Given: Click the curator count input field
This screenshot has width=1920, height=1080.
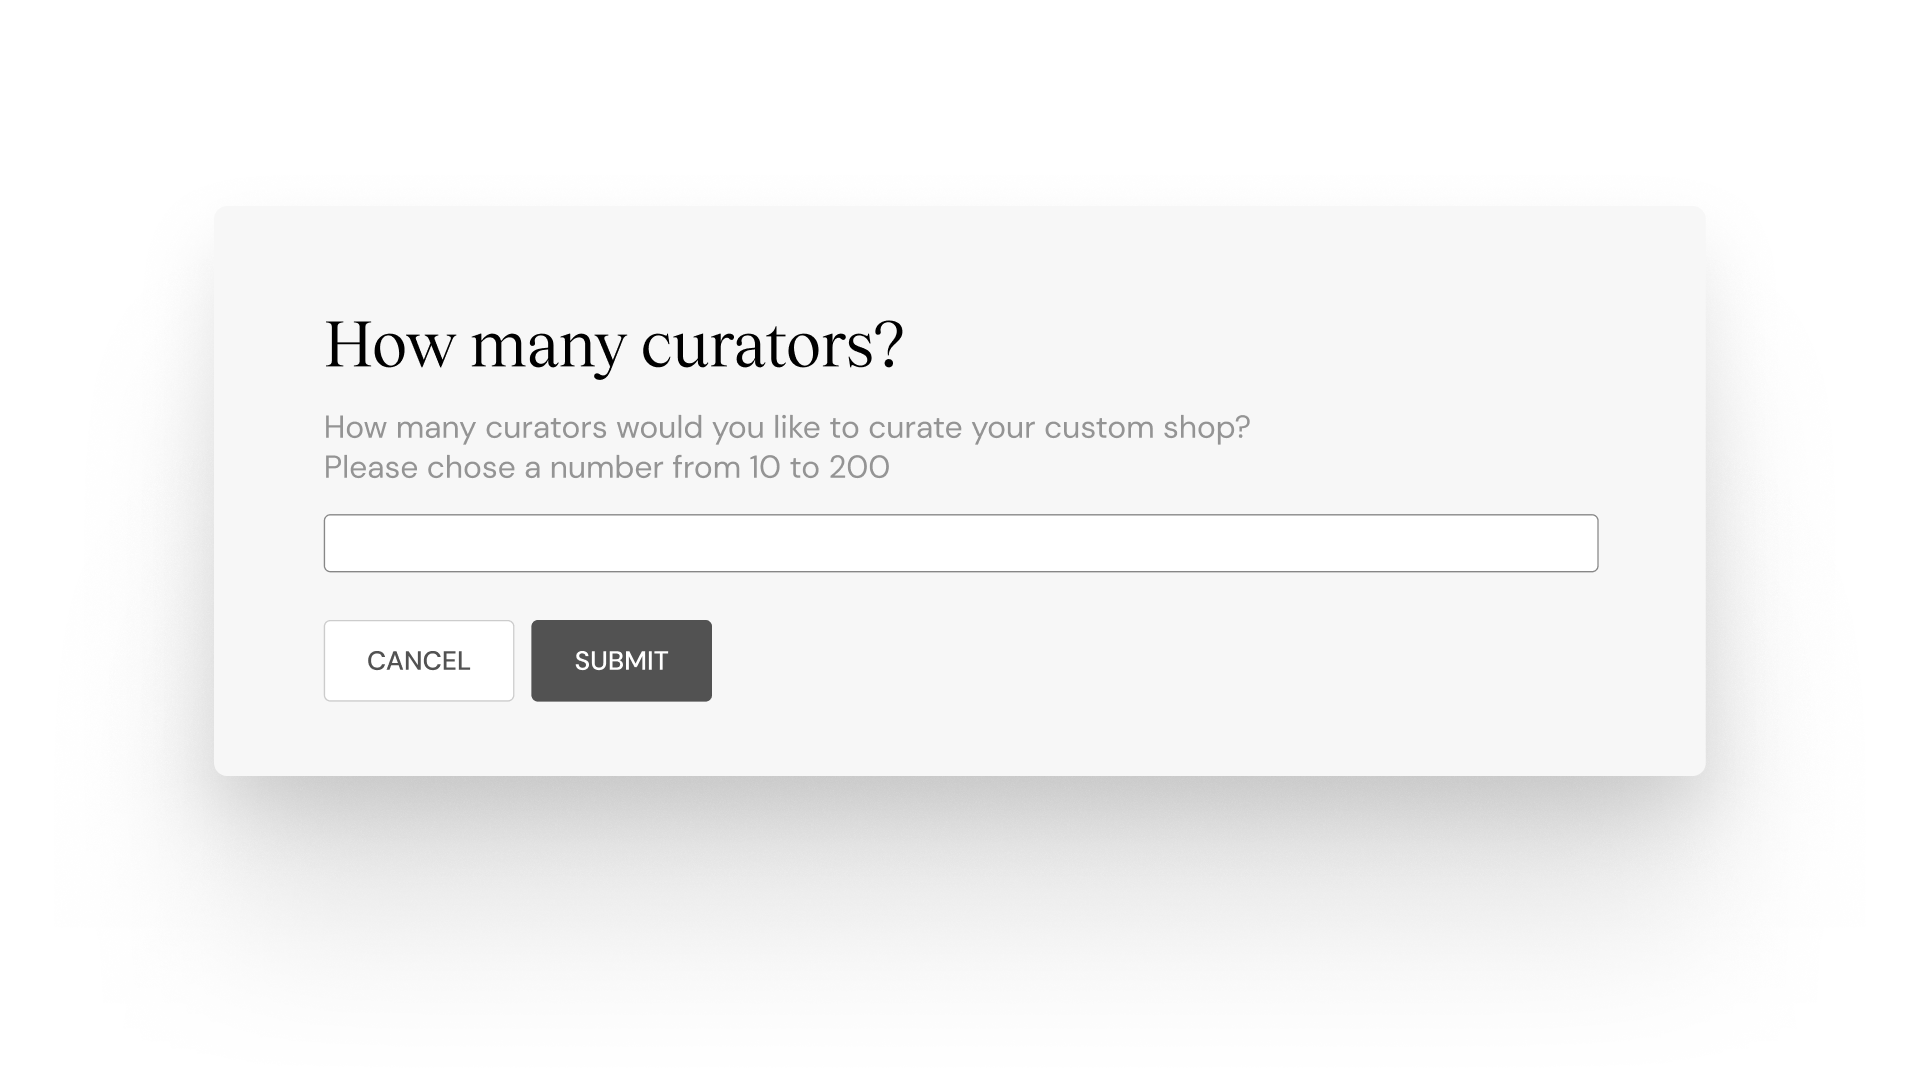Looking at the screenshot, I should pyautogui.click(x=960, y=543).
